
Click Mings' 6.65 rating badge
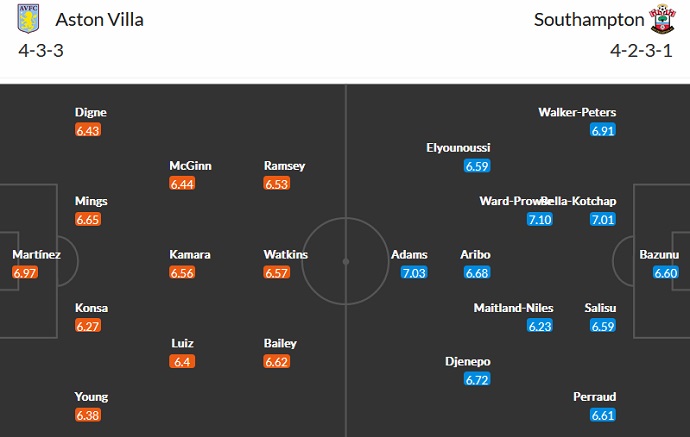[x=88, y=219]
